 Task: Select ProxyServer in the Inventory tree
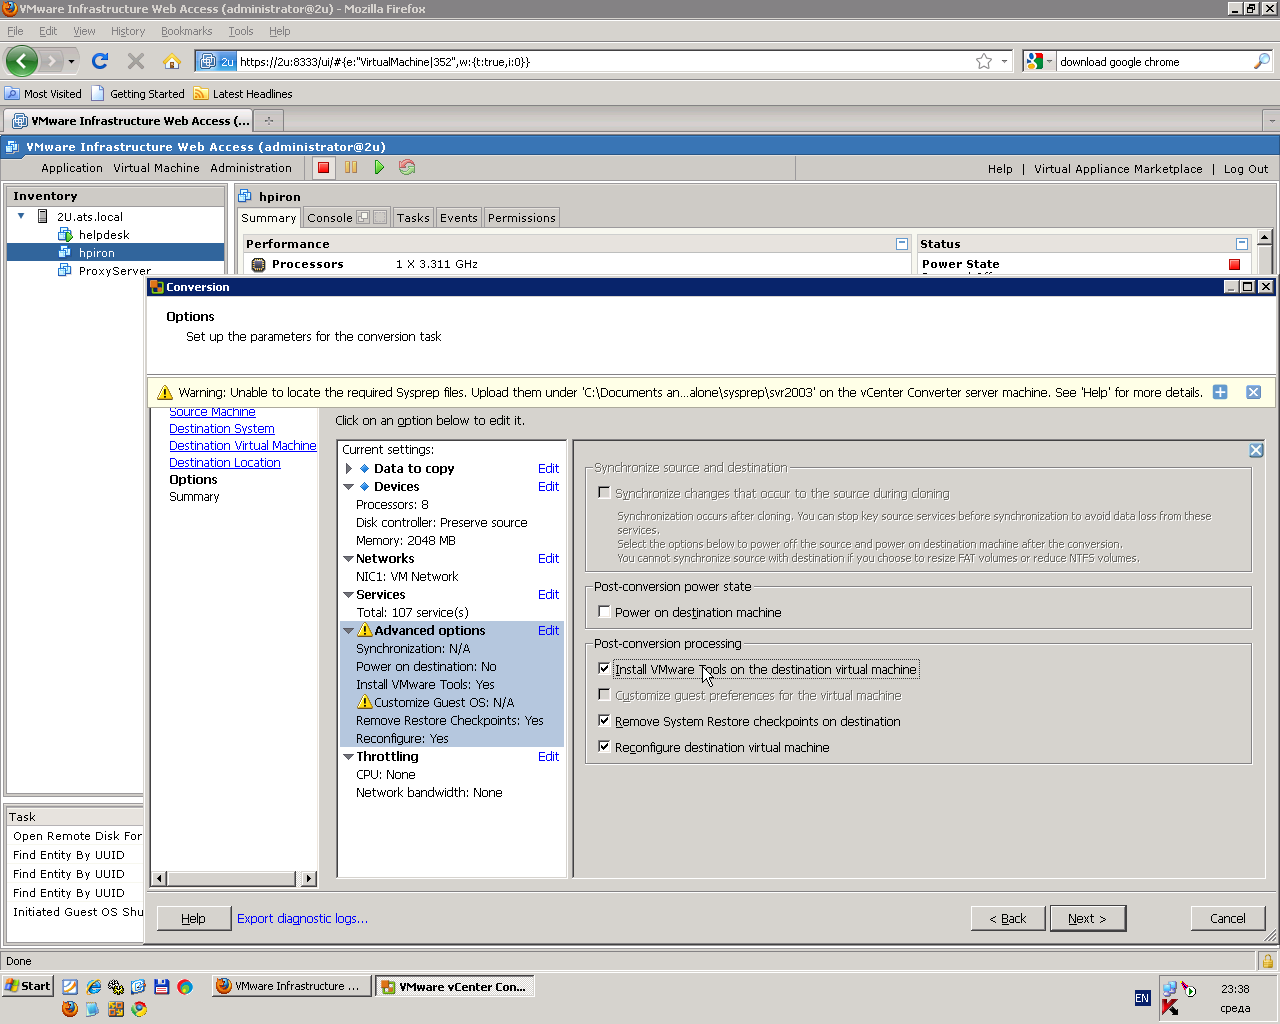point(114,271)
